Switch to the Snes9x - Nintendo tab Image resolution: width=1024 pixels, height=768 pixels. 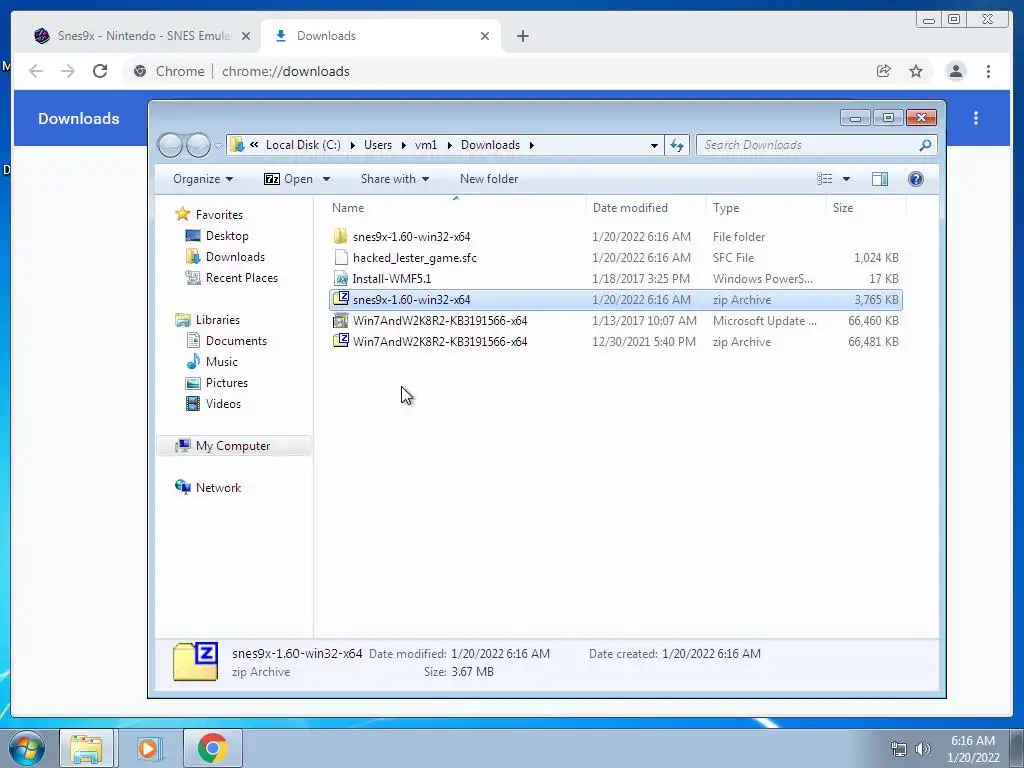(142, 36)
